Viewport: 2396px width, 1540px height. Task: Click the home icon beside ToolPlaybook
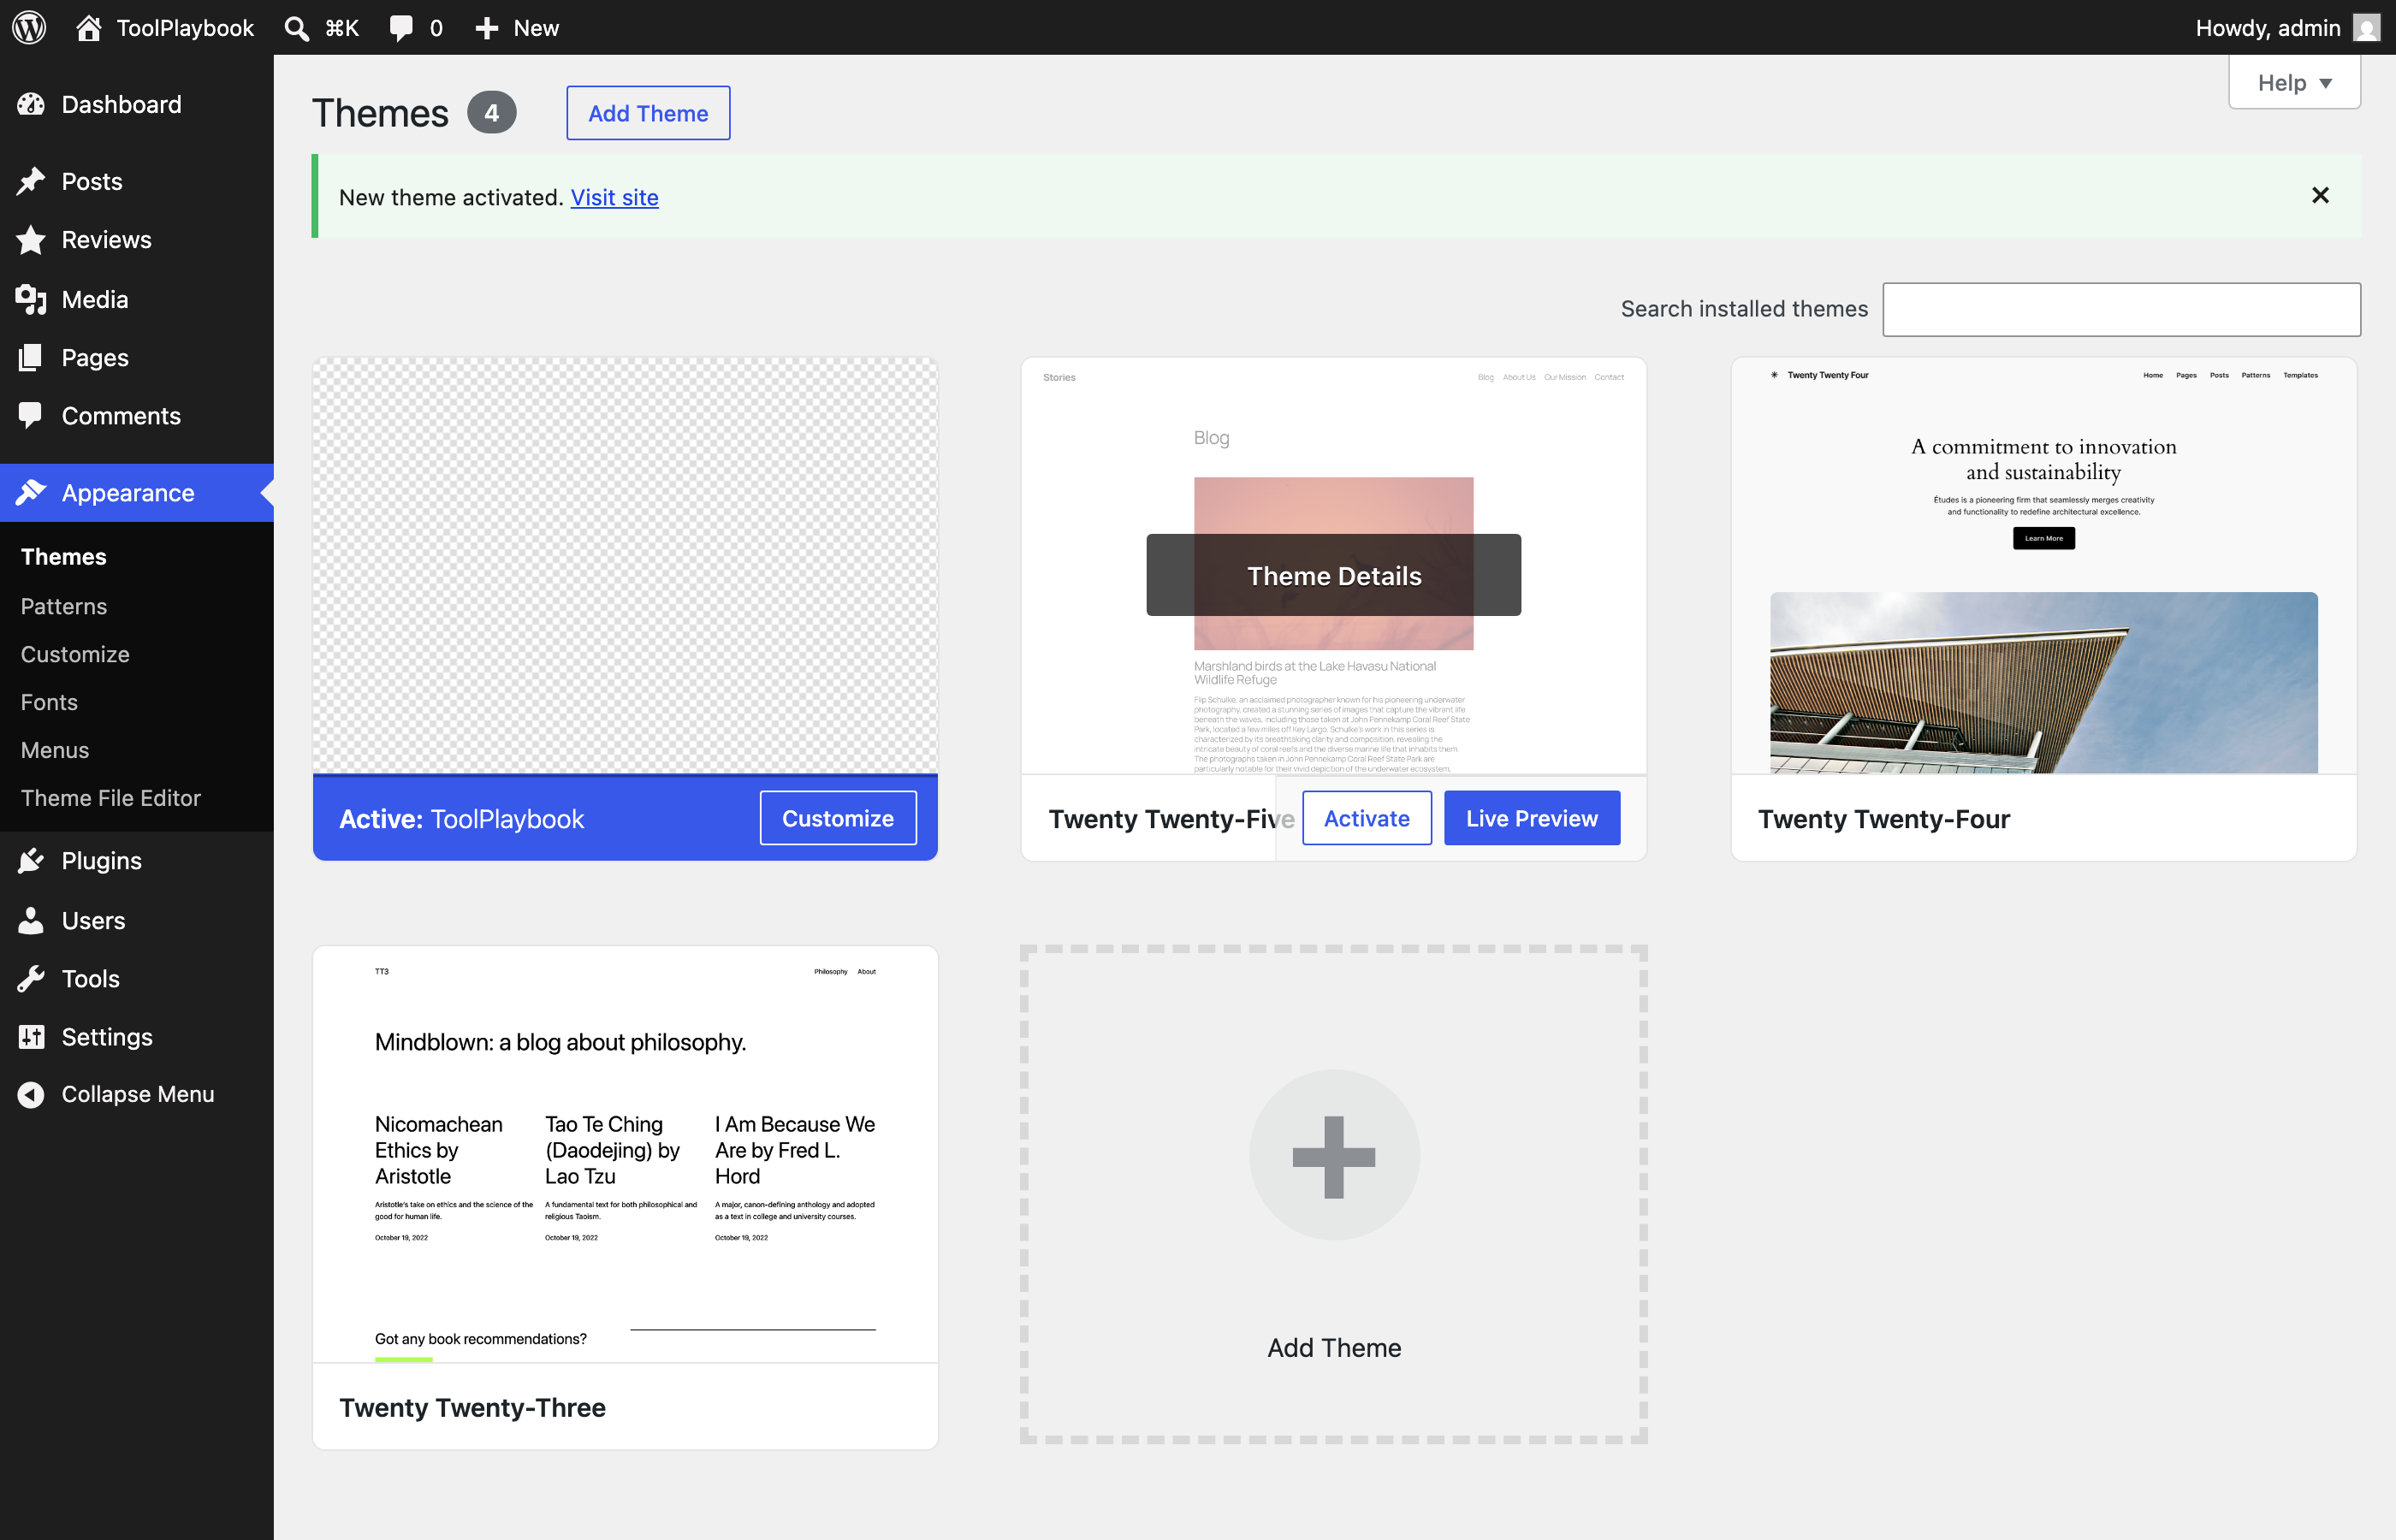pos(88,27)
